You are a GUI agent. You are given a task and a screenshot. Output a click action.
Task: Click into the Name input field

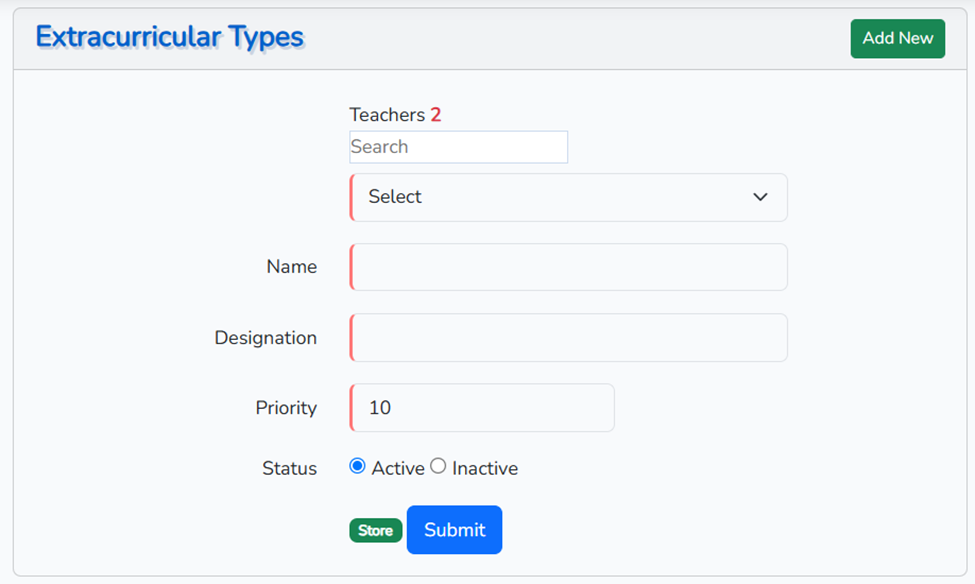(x=568, y=267)
